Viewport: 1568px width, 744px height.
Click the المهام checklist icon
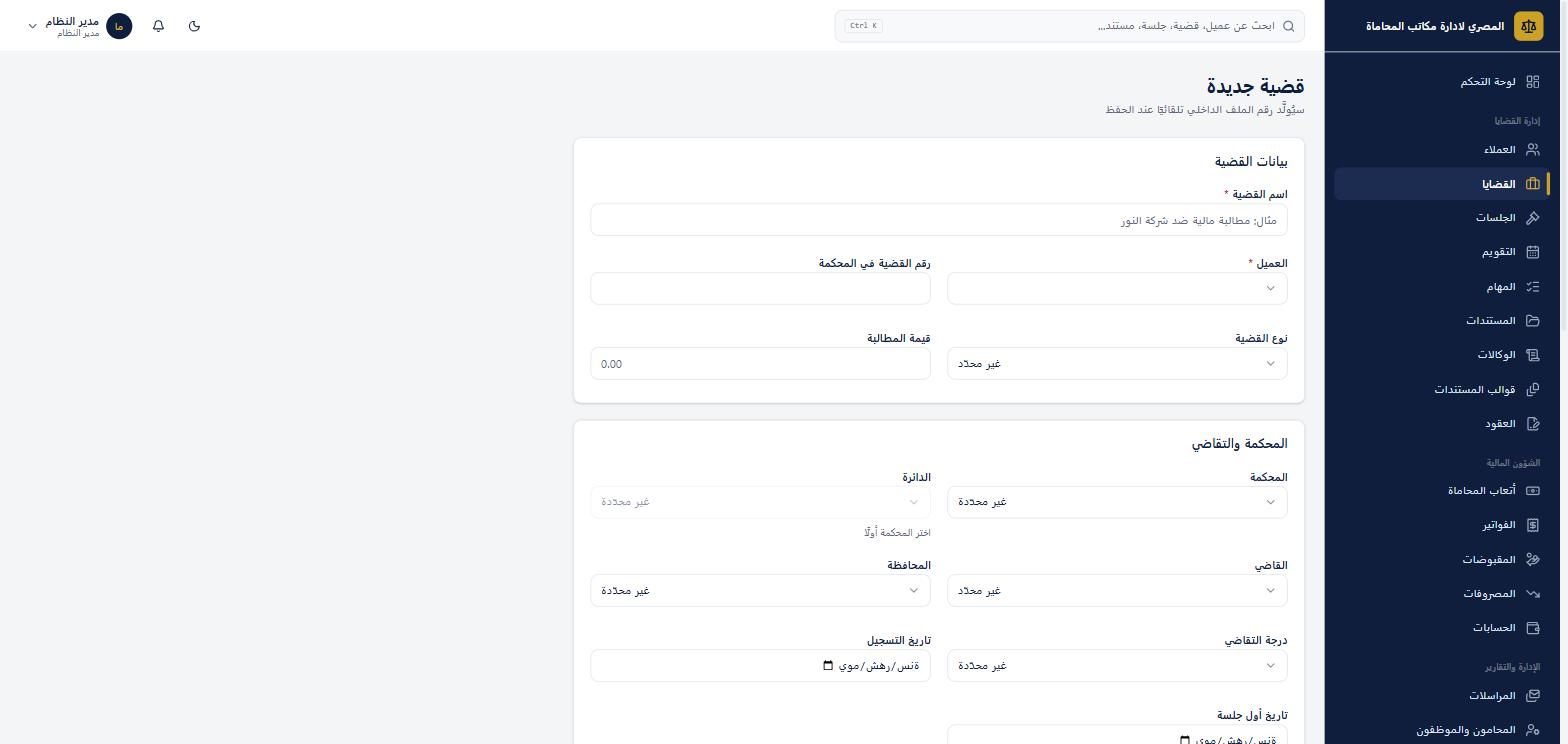click(1533, 287)
